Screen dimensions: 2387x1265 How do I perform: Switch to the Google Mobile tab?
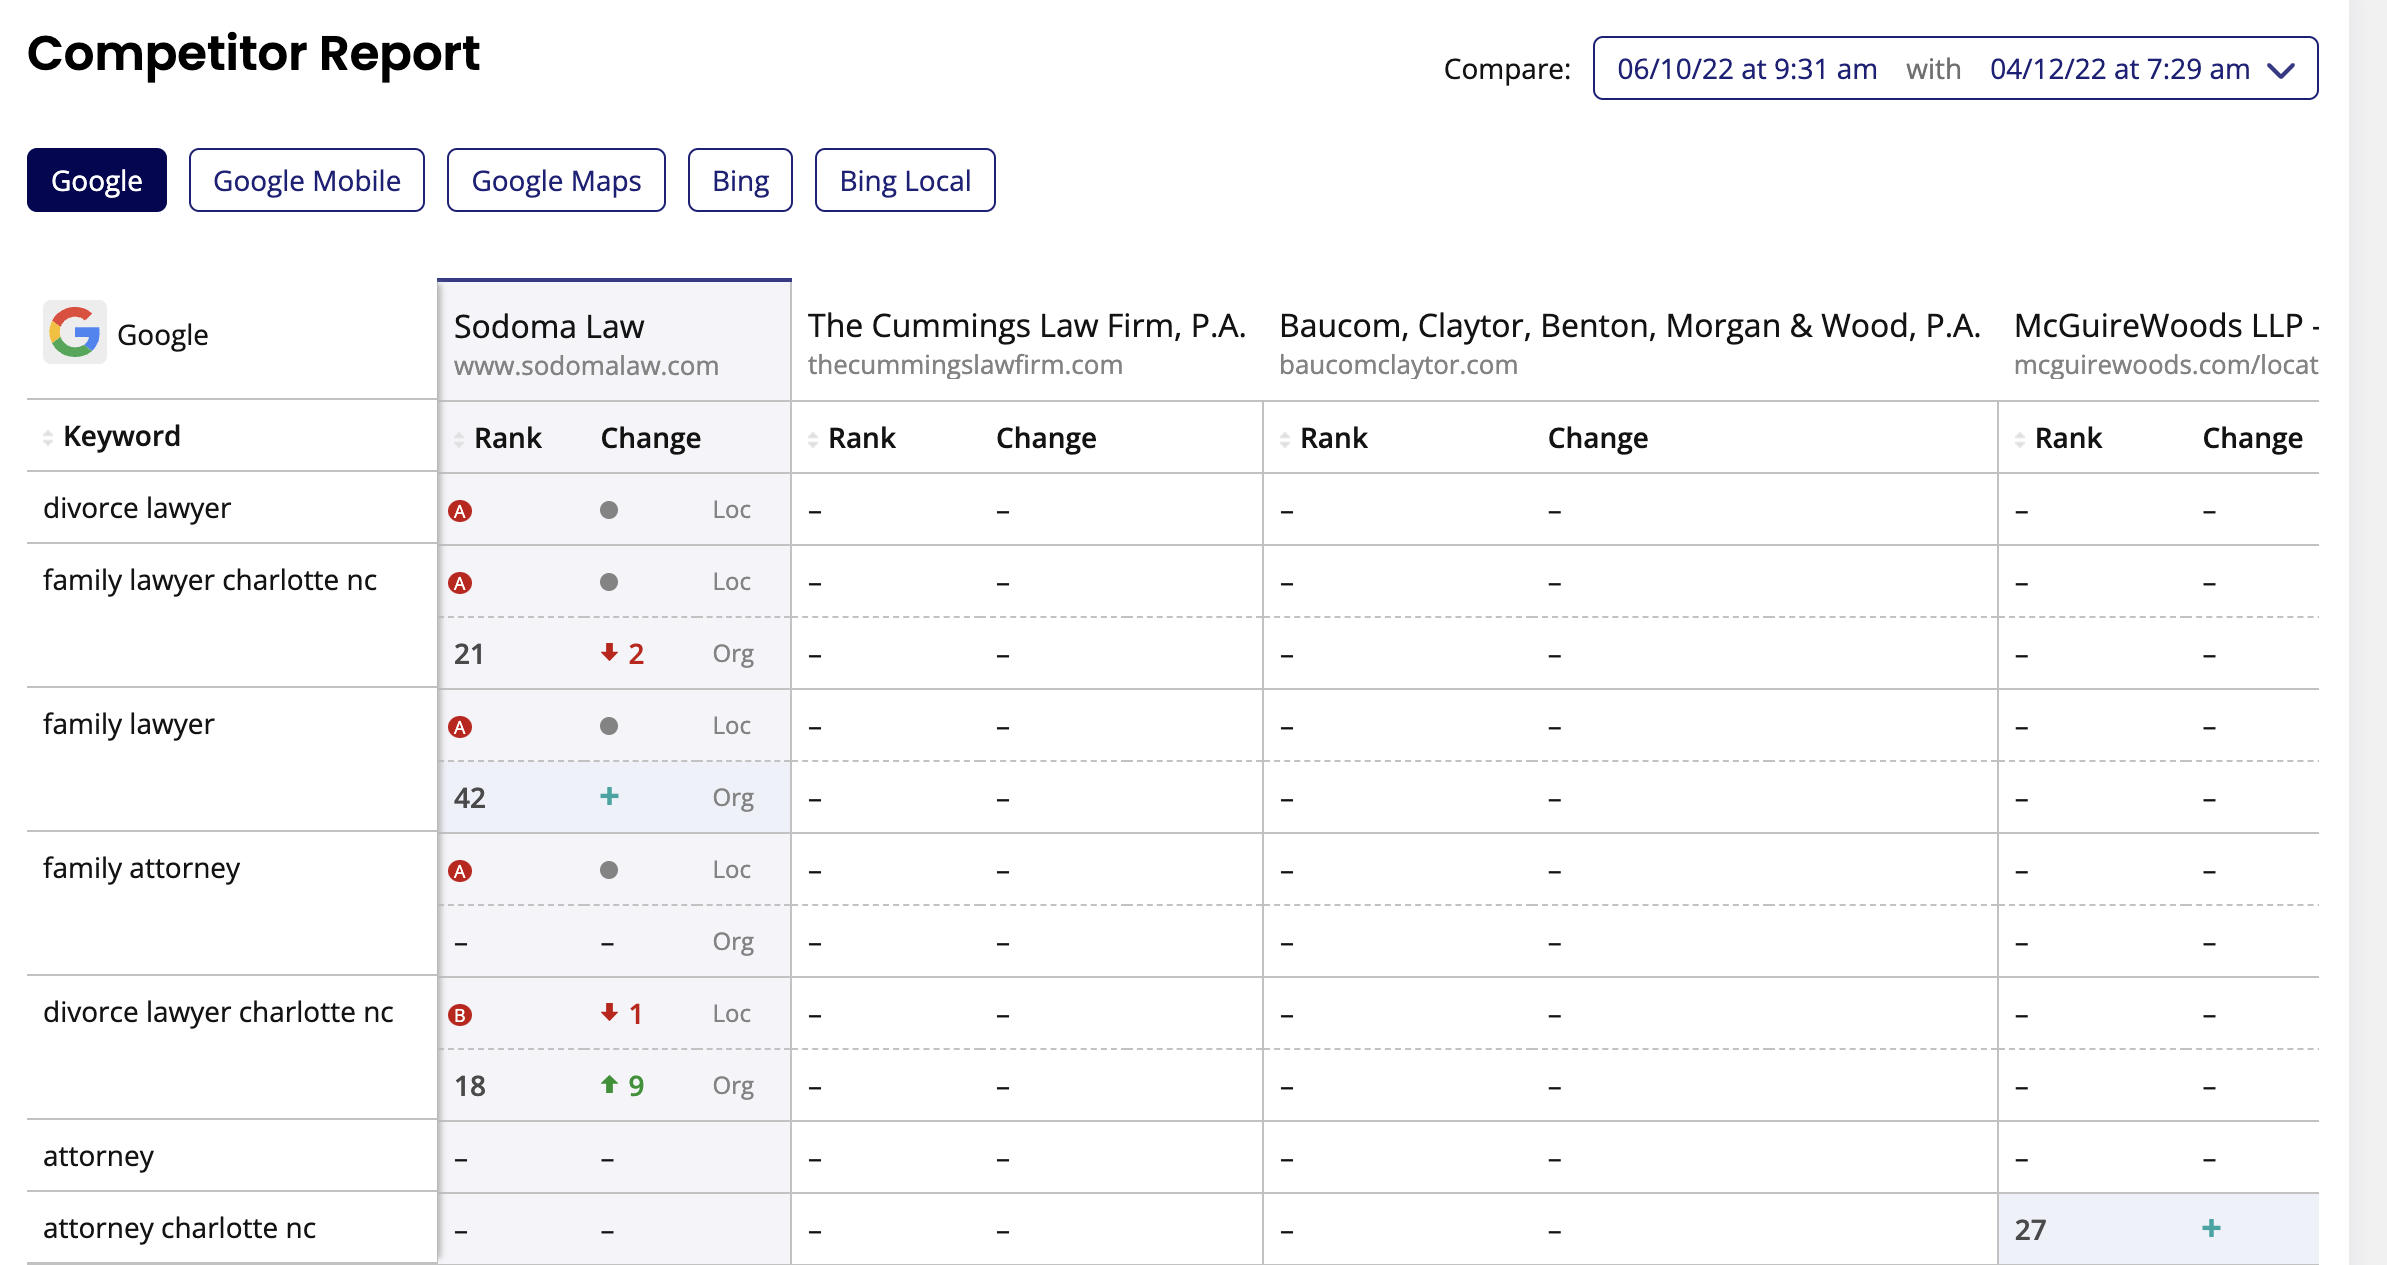[x=307, y=180]
